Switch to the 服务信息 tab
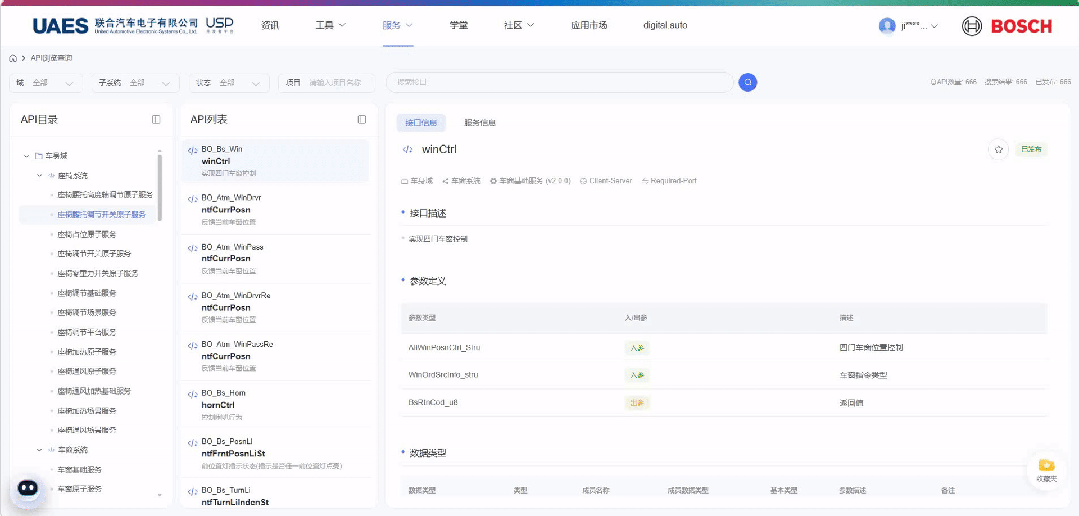1079x516 pixels. coord(480,123)
